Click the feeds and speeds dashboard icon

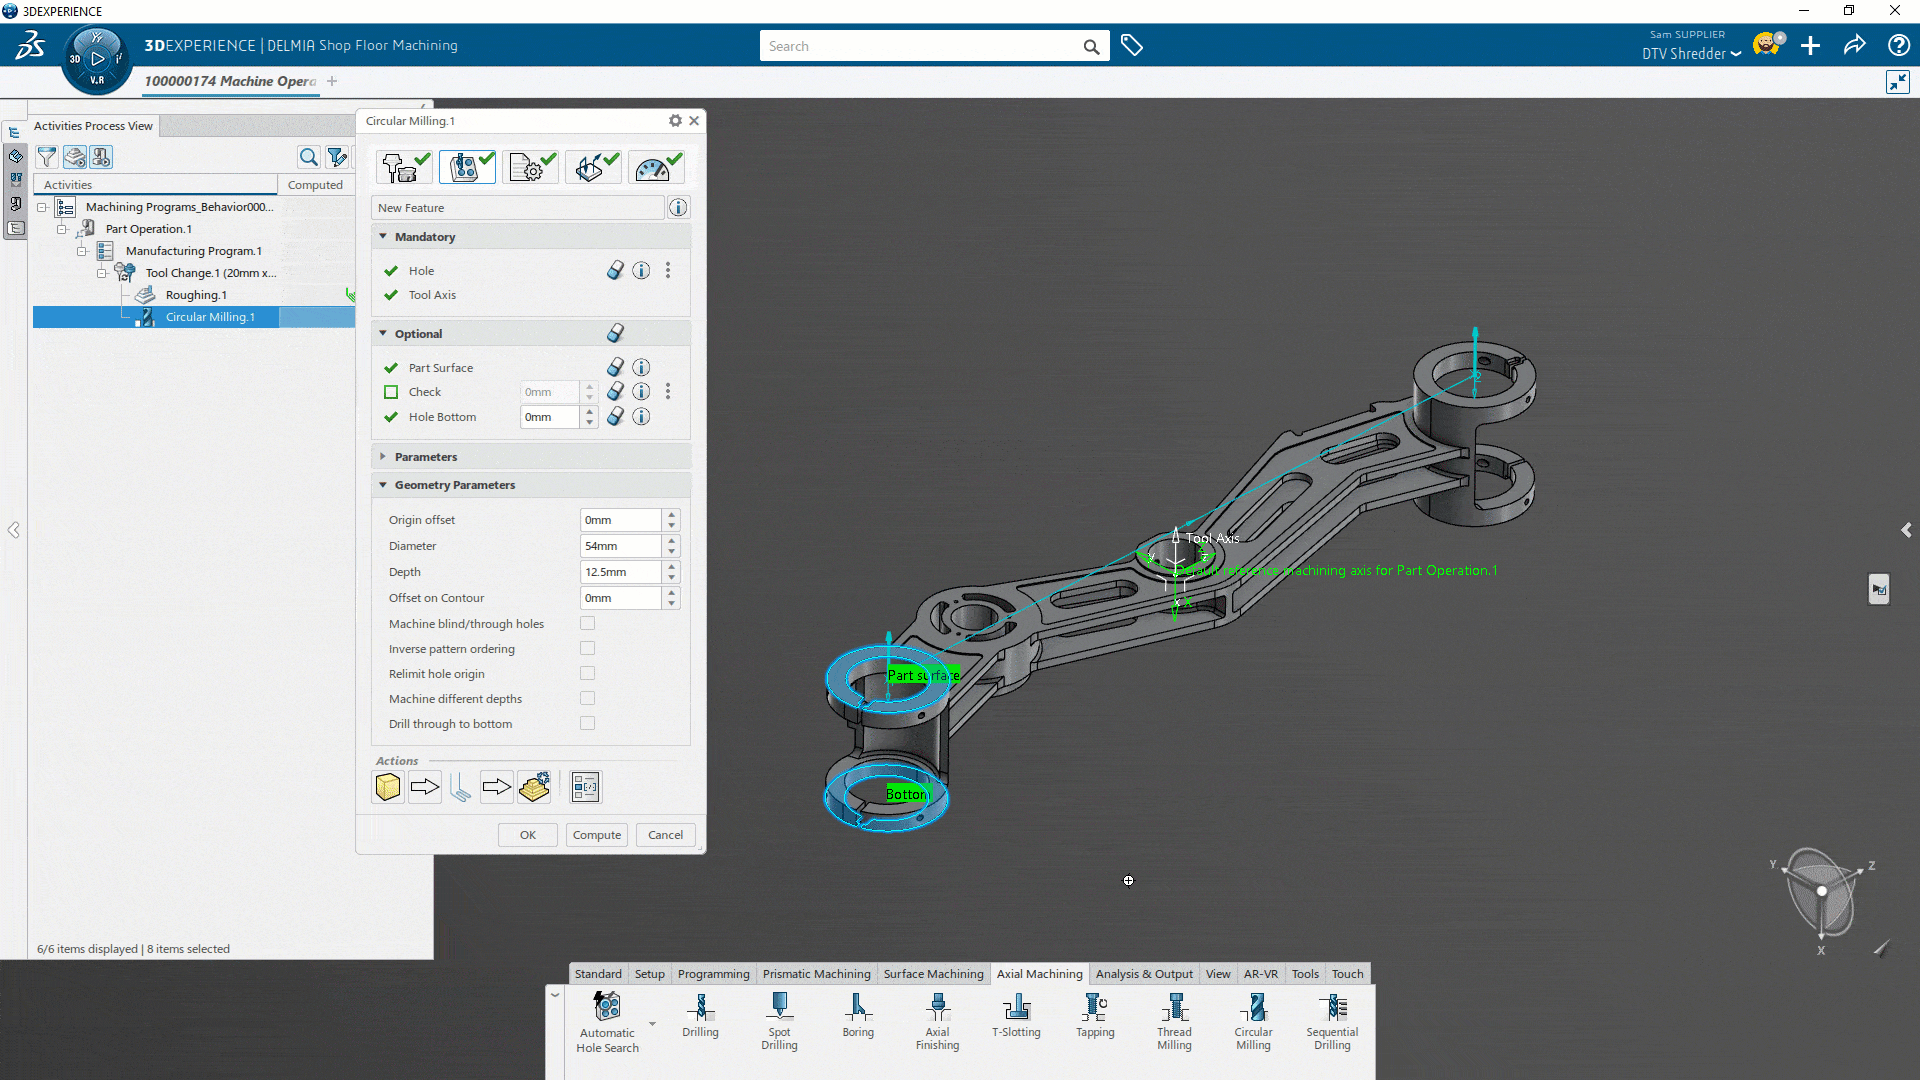tap(656, 166)
